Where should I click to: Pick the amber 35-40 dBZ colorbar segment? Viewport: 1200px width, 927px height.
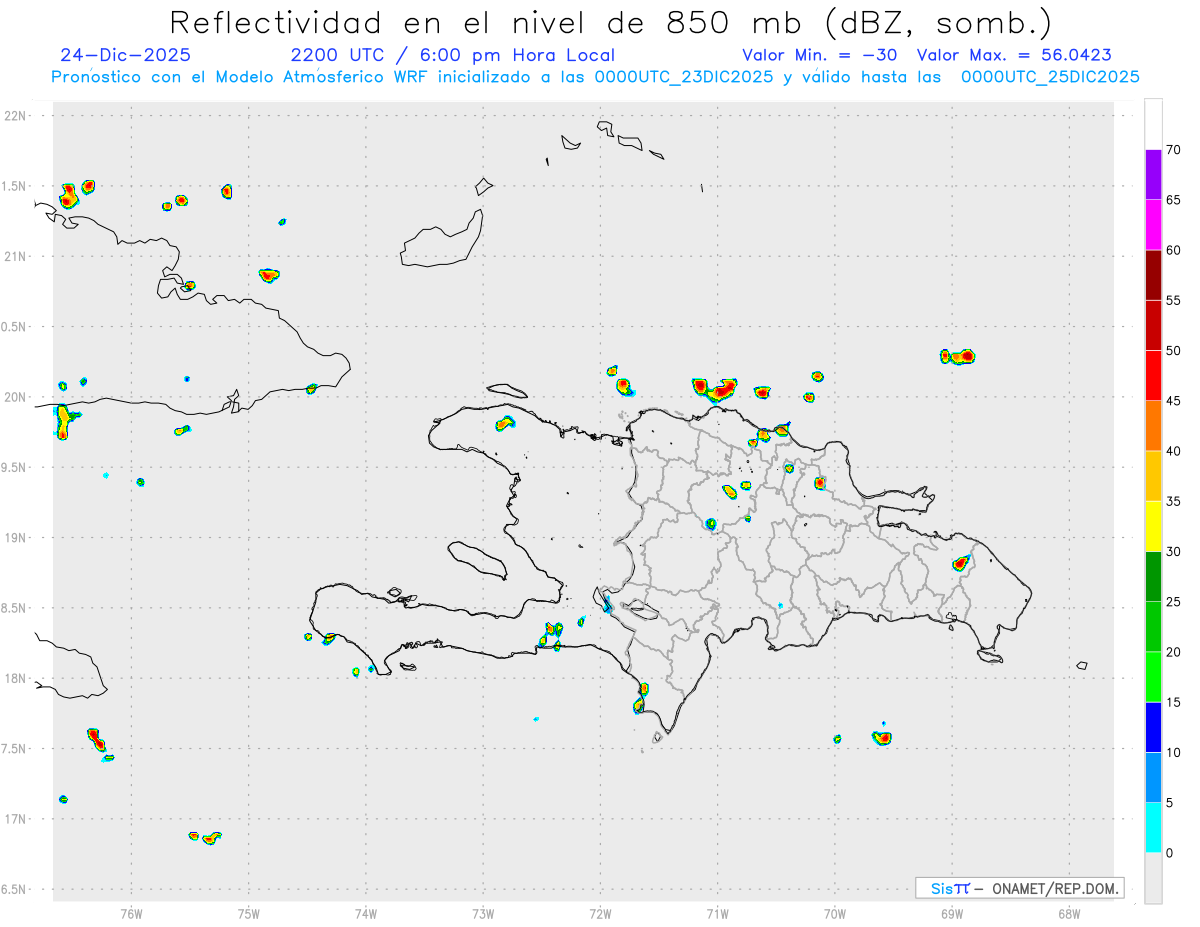[x=1153, y=476]
